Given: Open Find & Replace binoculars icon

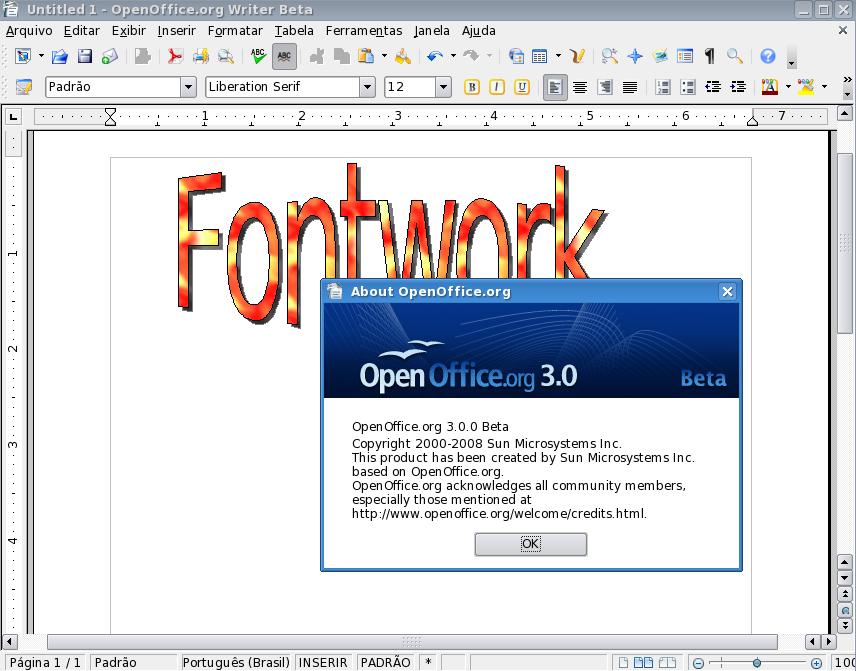Looking at the screenshot, I should point(610,56).
